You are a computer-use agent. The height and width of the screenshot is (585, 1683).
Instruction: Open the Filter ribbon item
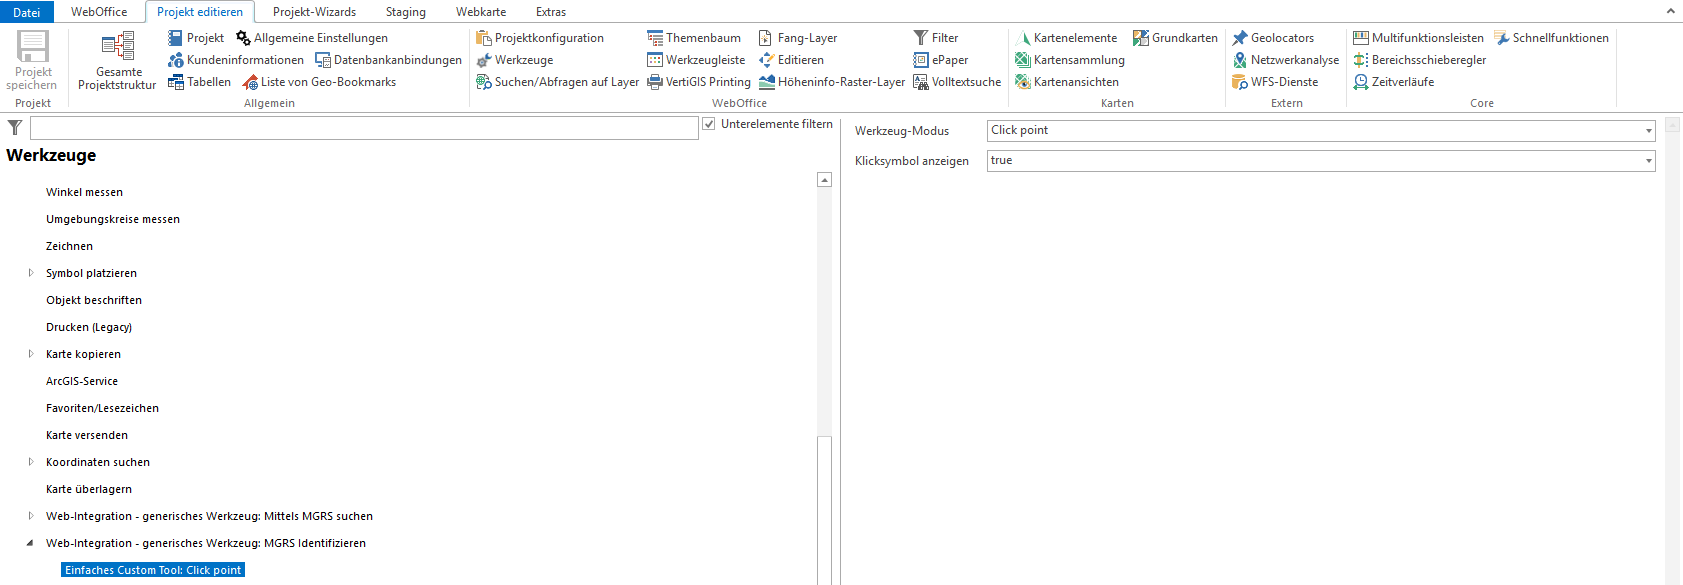tap(936, 38)
